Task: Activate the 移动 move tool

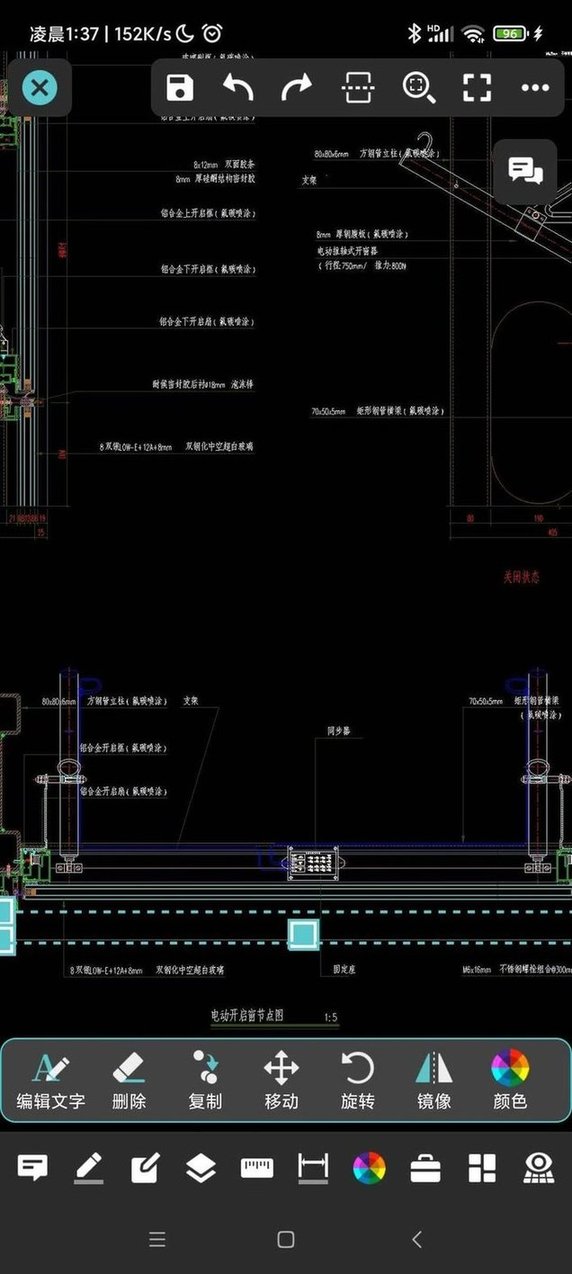Action: point(281,1080)
